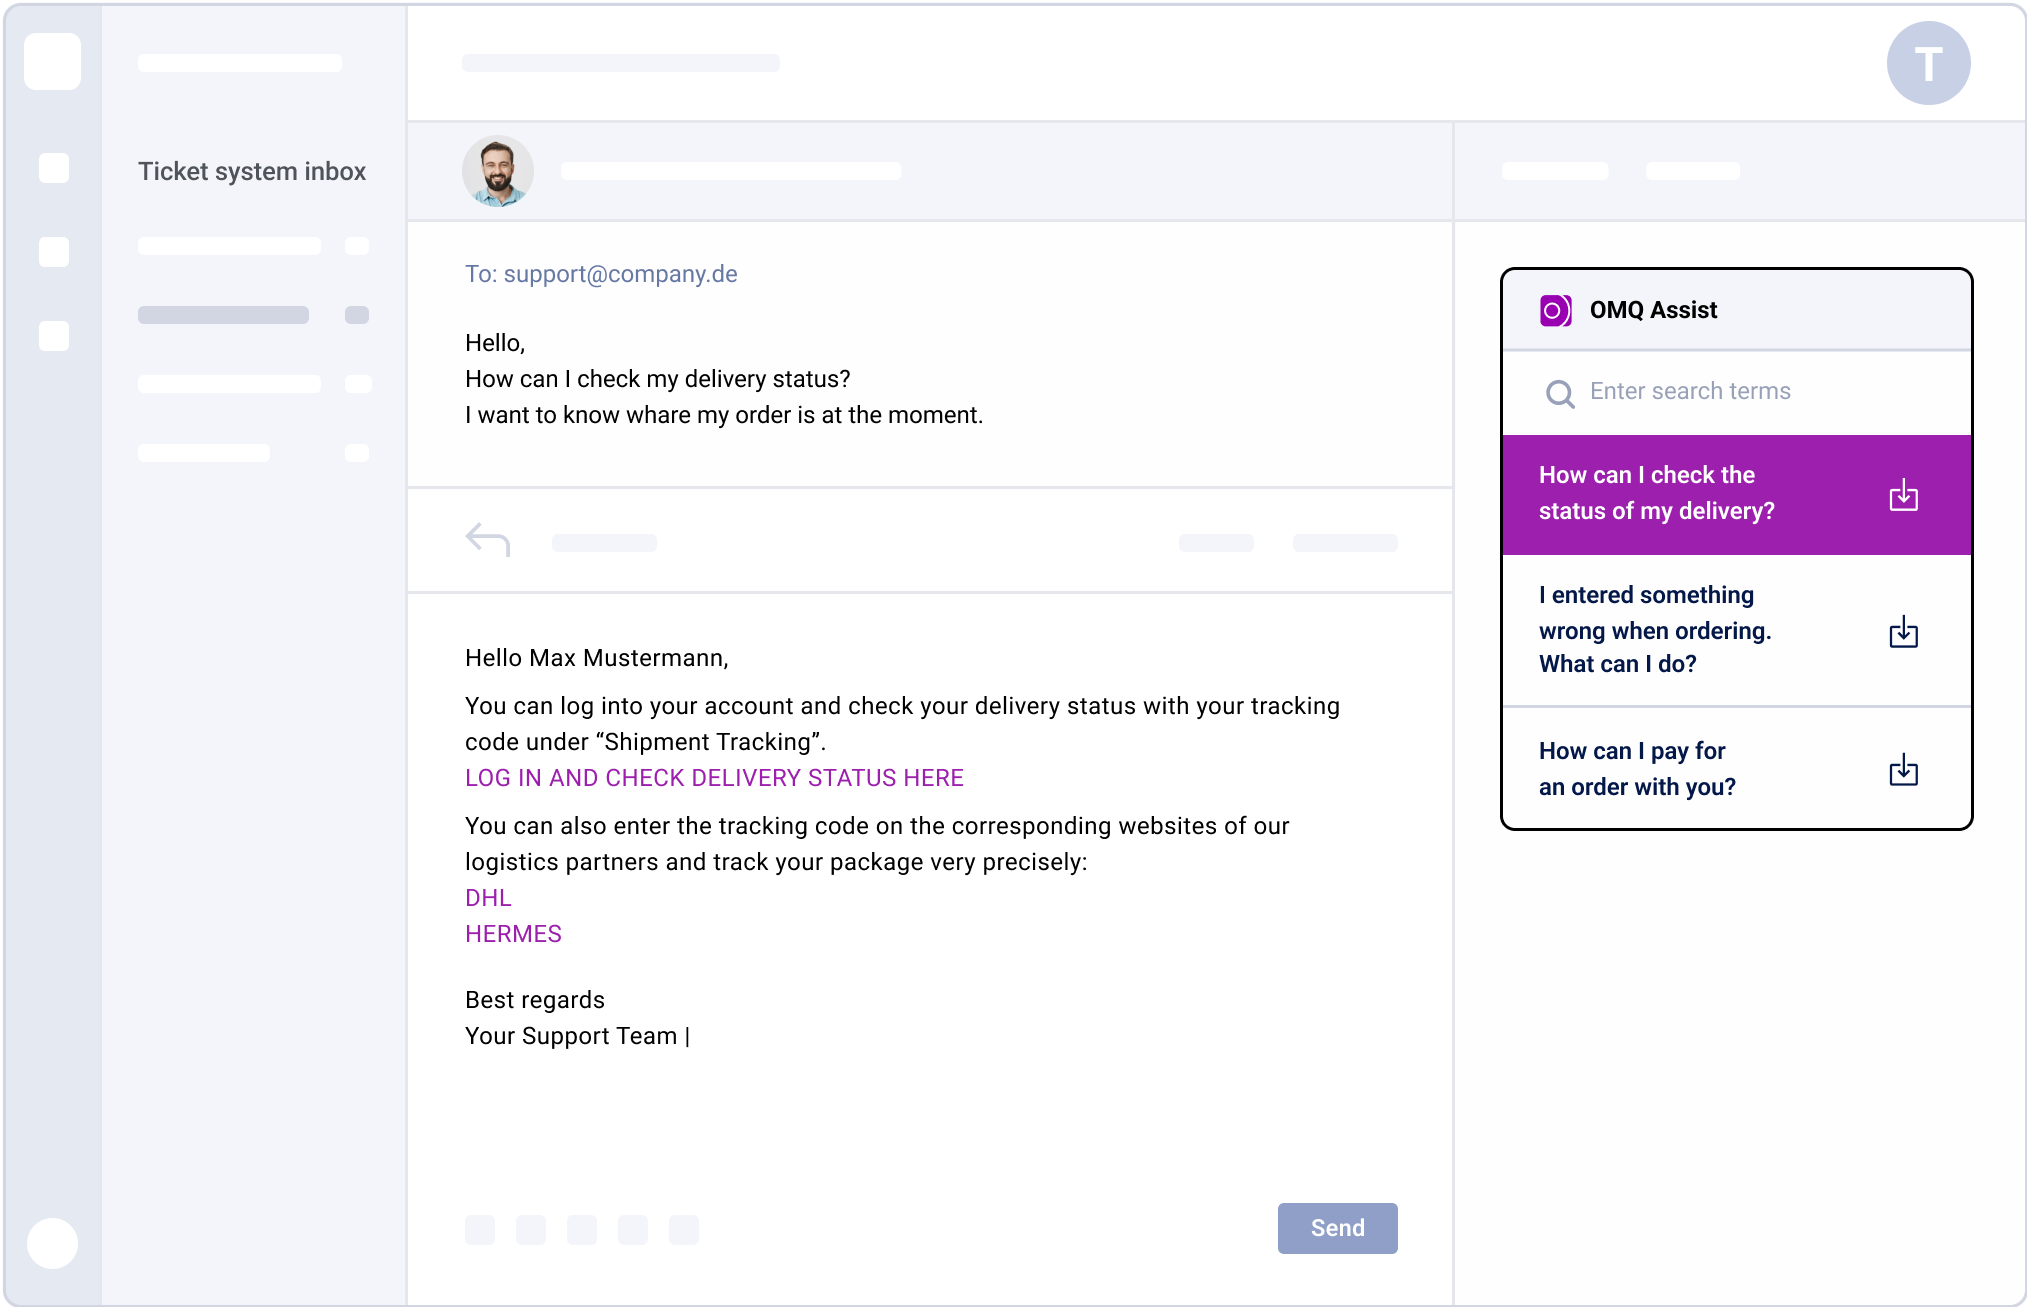Click the 'Best regards' line in reply
This screenshot has width=2027, height=1307.
click(x=535, y=1000)
